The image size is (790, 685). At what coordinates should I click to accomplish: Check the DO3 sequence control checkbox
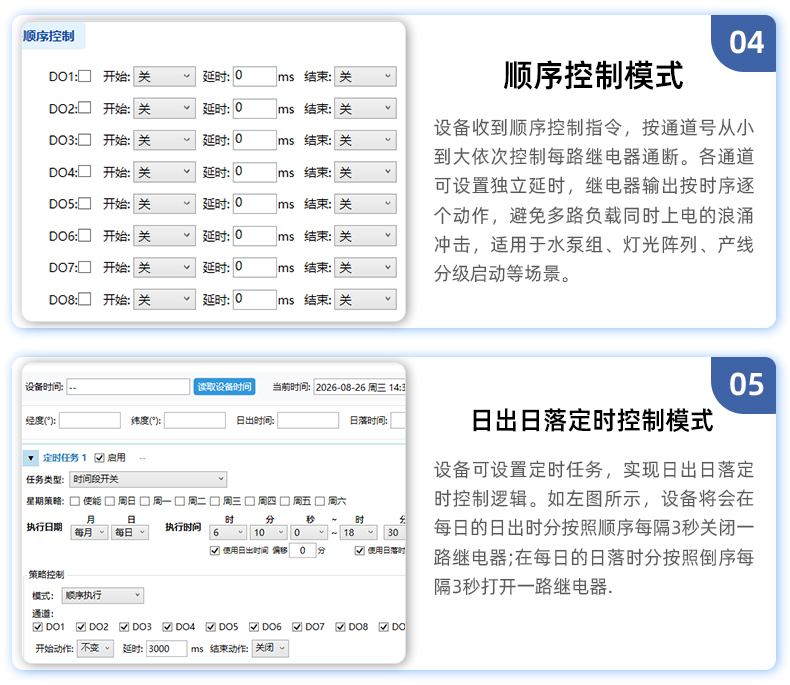(x=85, y=140)
